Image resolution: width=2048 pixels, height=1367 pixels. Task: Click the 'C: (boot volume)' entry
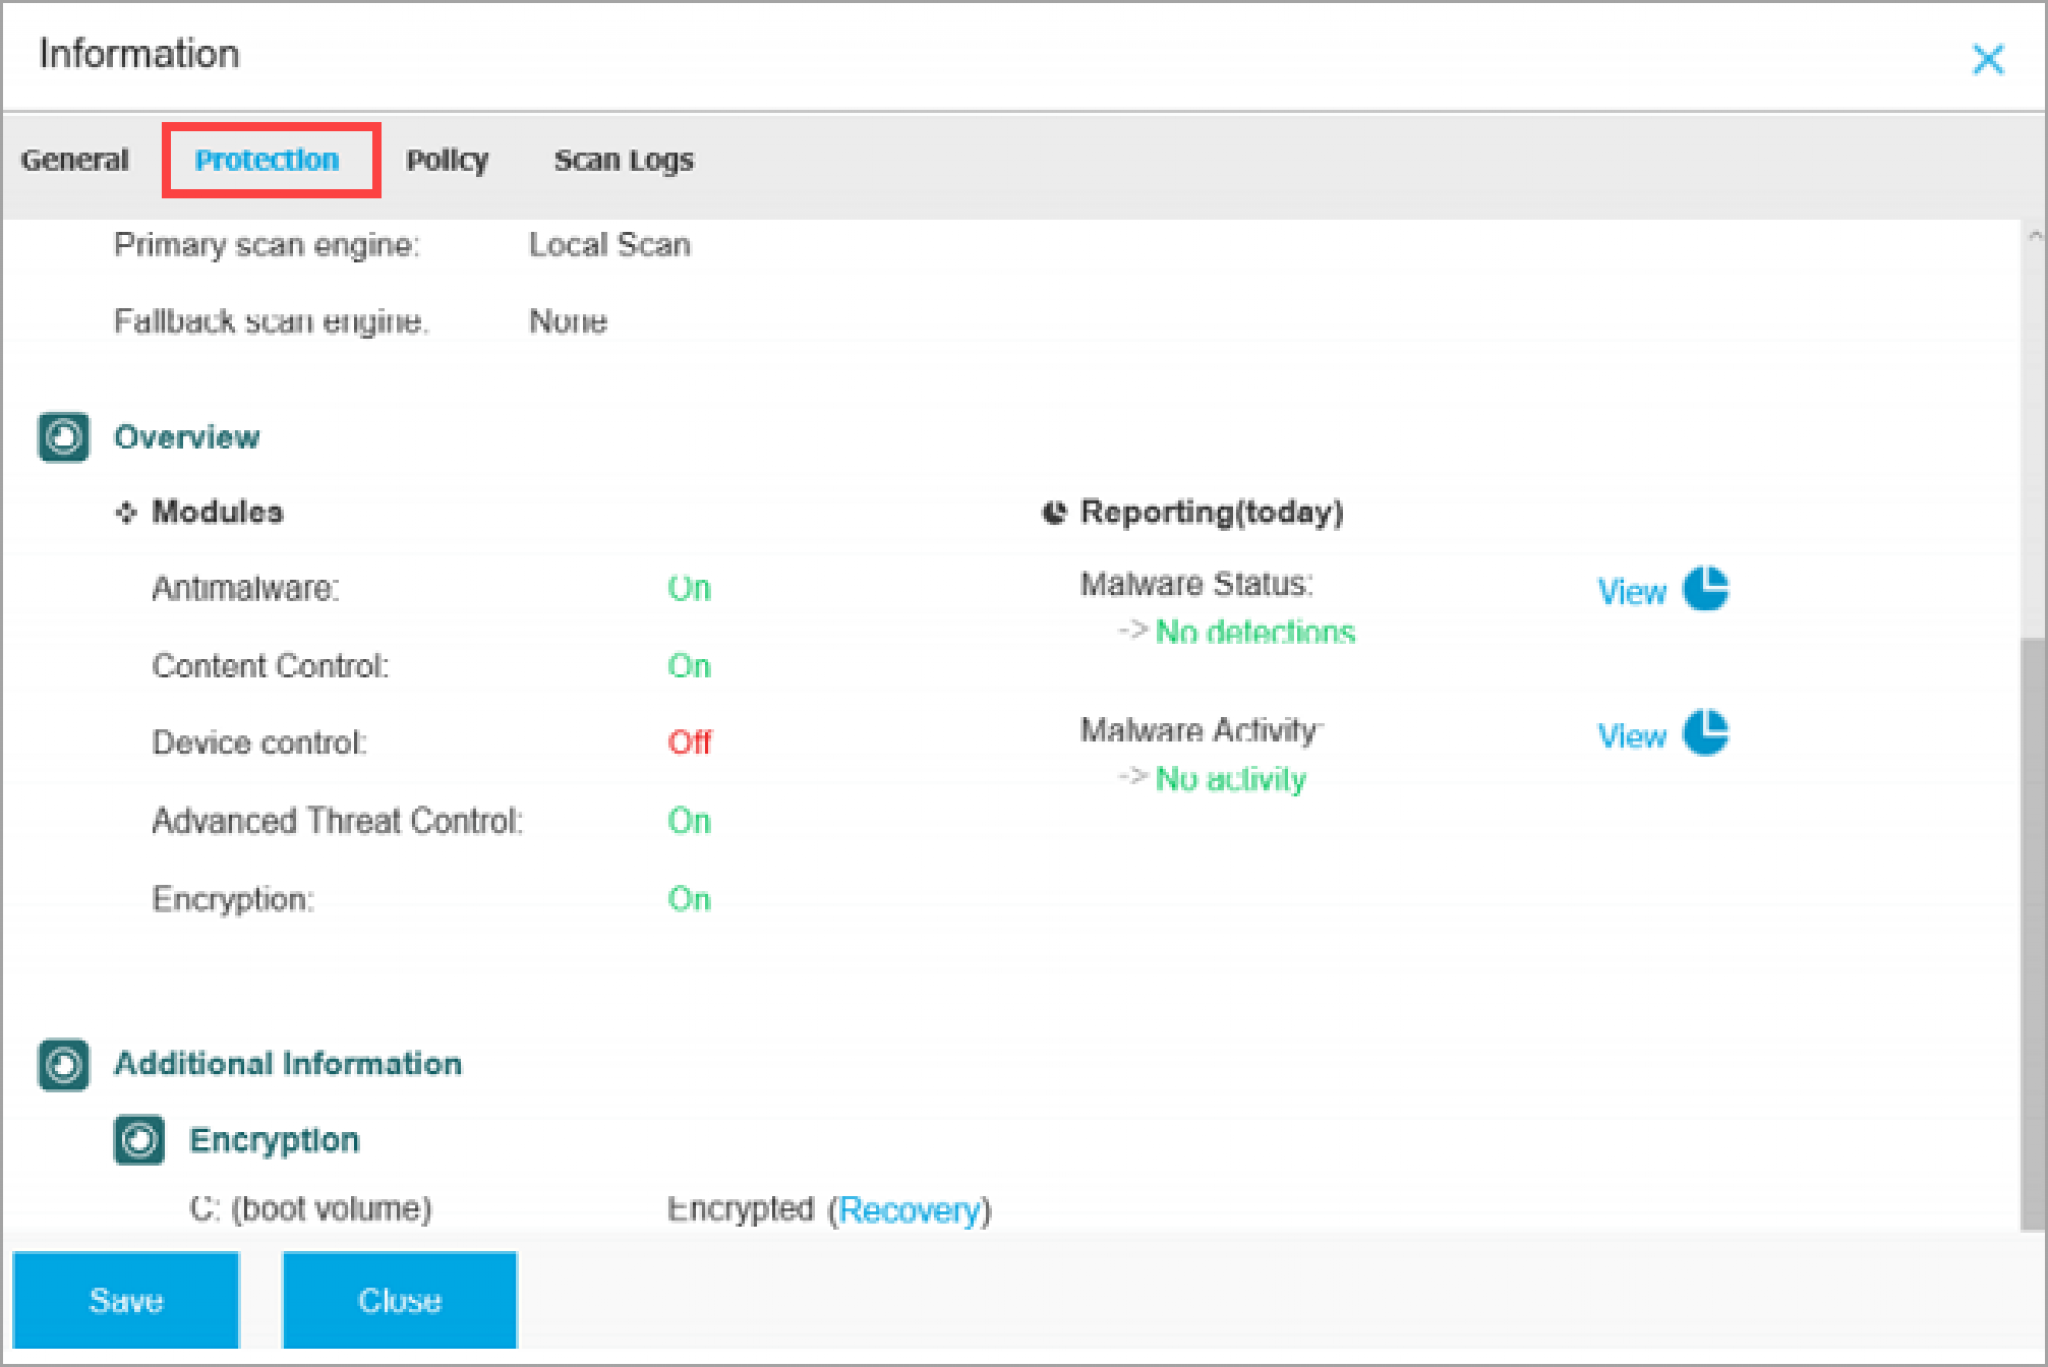311,1209
